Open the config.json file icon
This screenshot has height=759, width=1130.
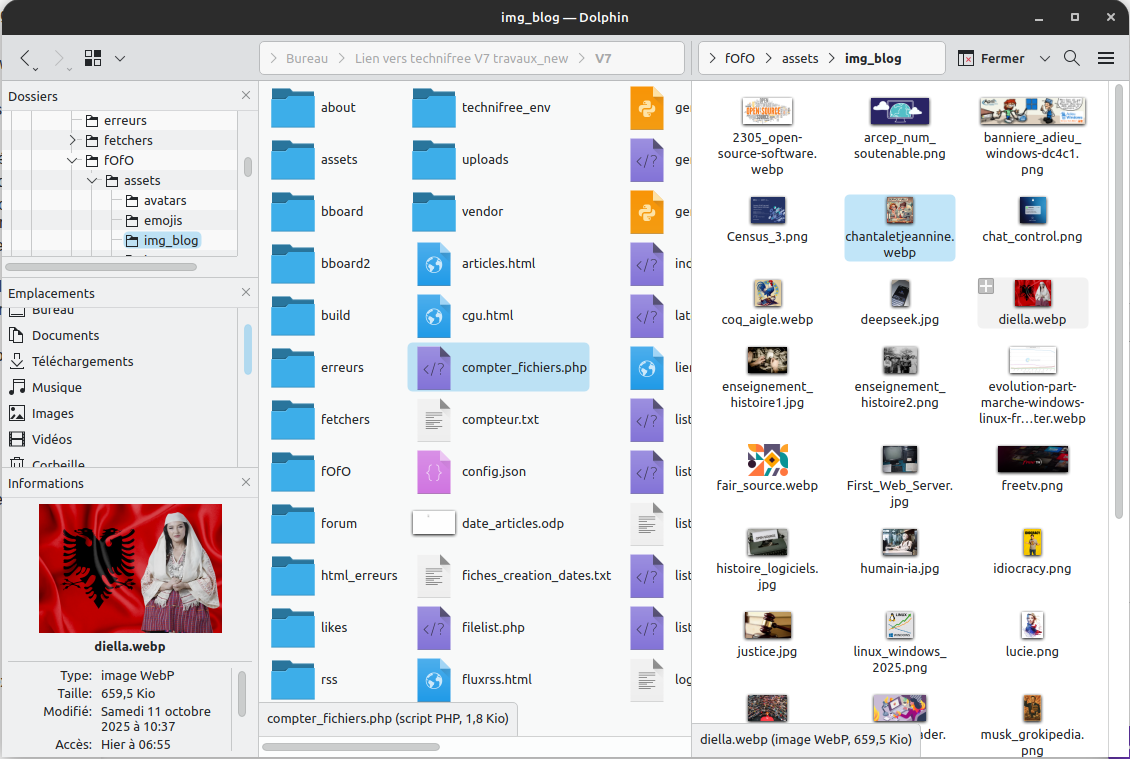[433, 471]
